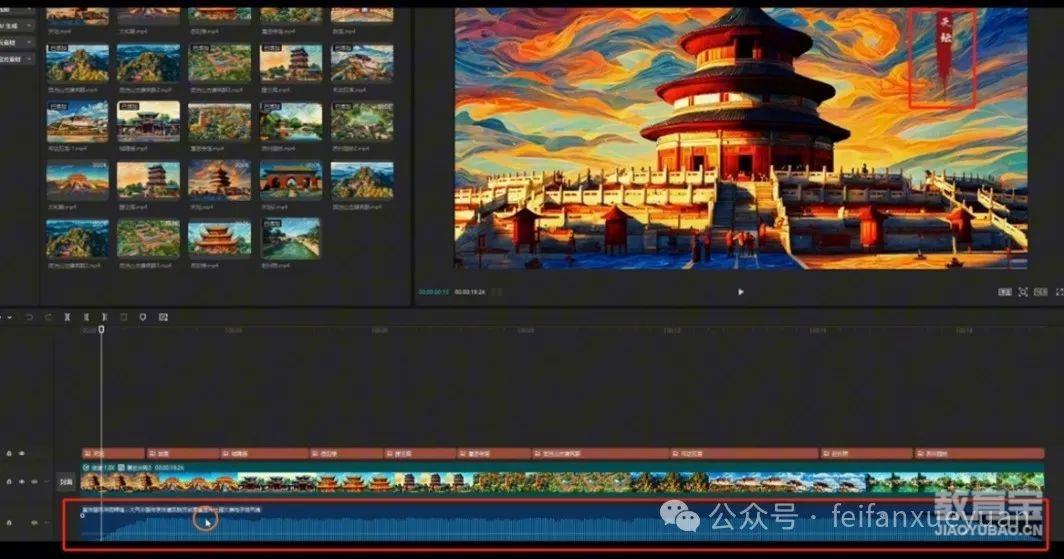Screen dimensions: 1064x559
Task: Click the freeze-frame image icon in toolbar
Action: [163, 317]
